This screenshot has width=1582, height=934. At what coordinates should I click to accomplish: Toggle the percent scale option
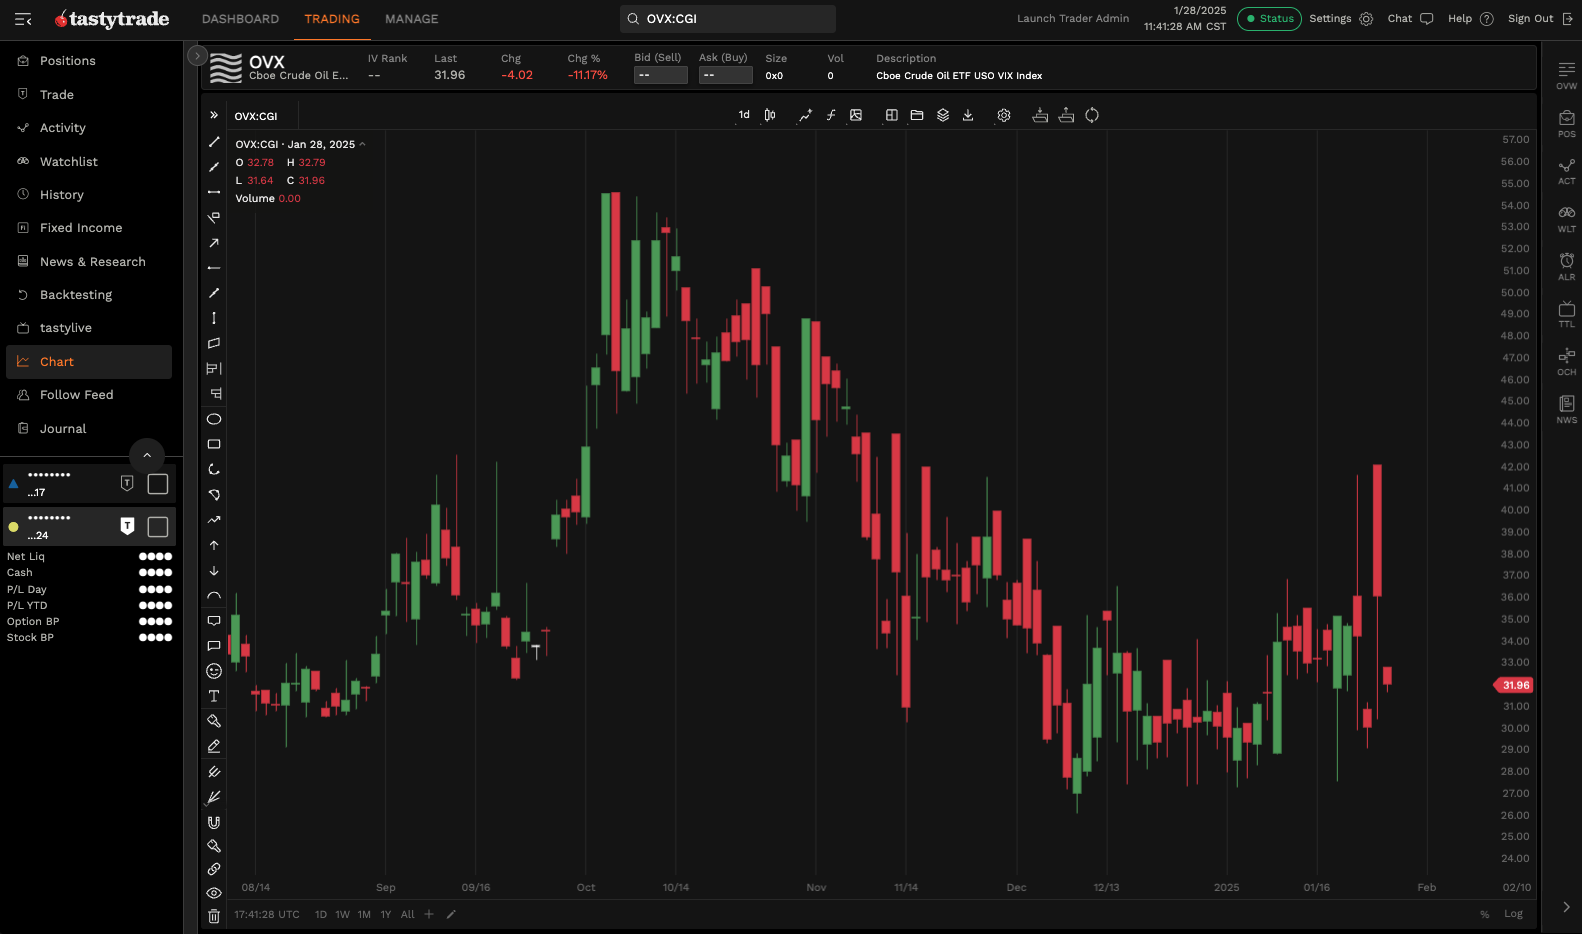pyautogui.click(x=1485, y=914)
